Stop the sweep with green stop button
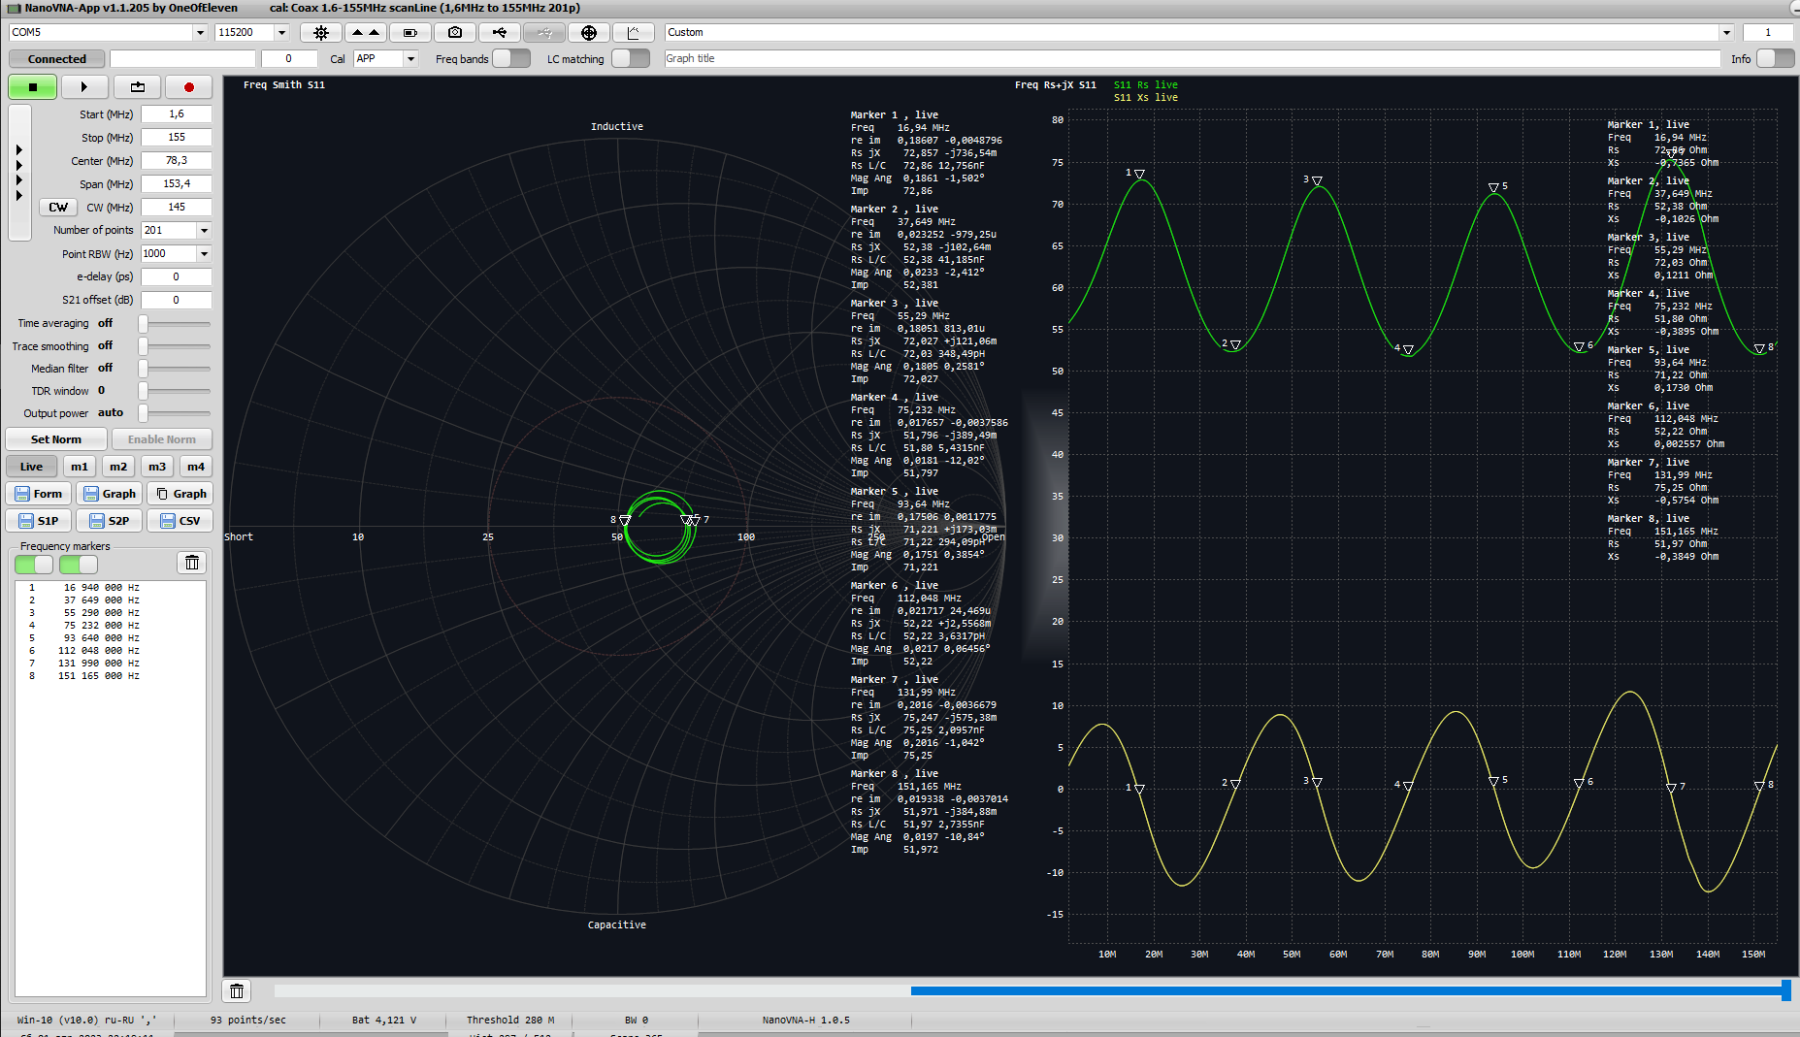This screenshot has width=1800, height=1037. 32,87
